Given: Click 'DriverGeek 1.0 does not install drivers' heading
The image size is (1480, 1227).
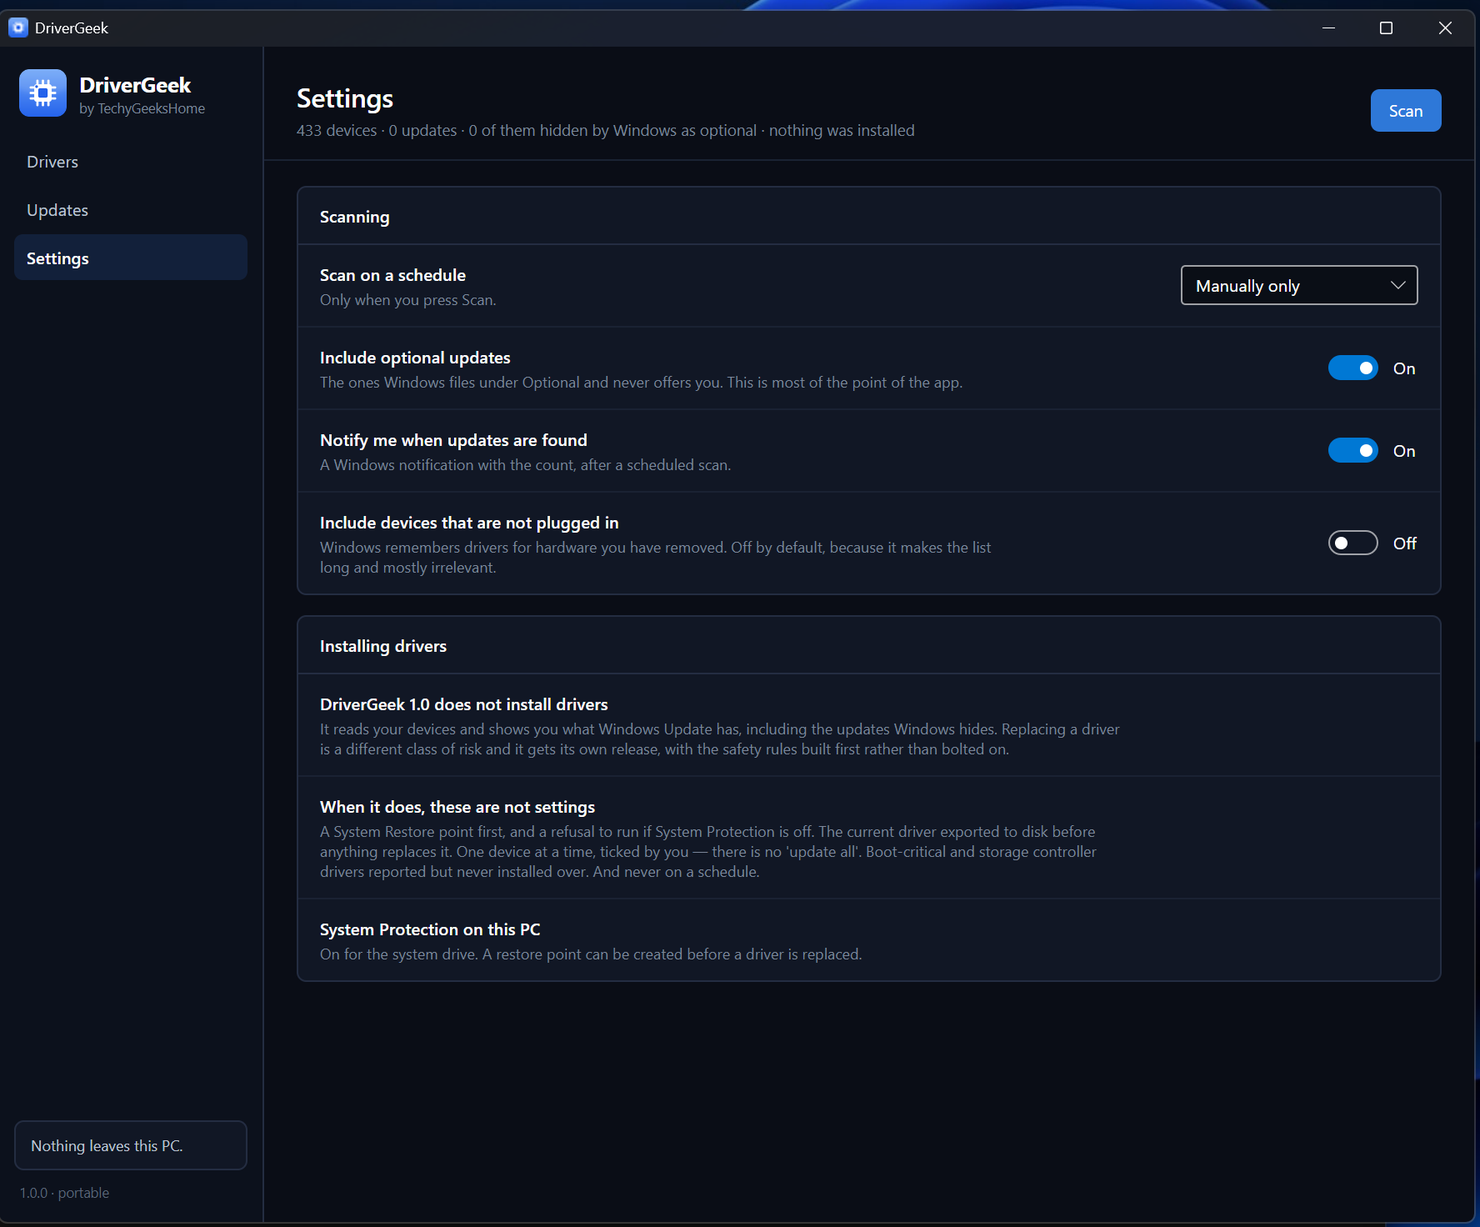Looking at the screenshot, I should [464, 705].
